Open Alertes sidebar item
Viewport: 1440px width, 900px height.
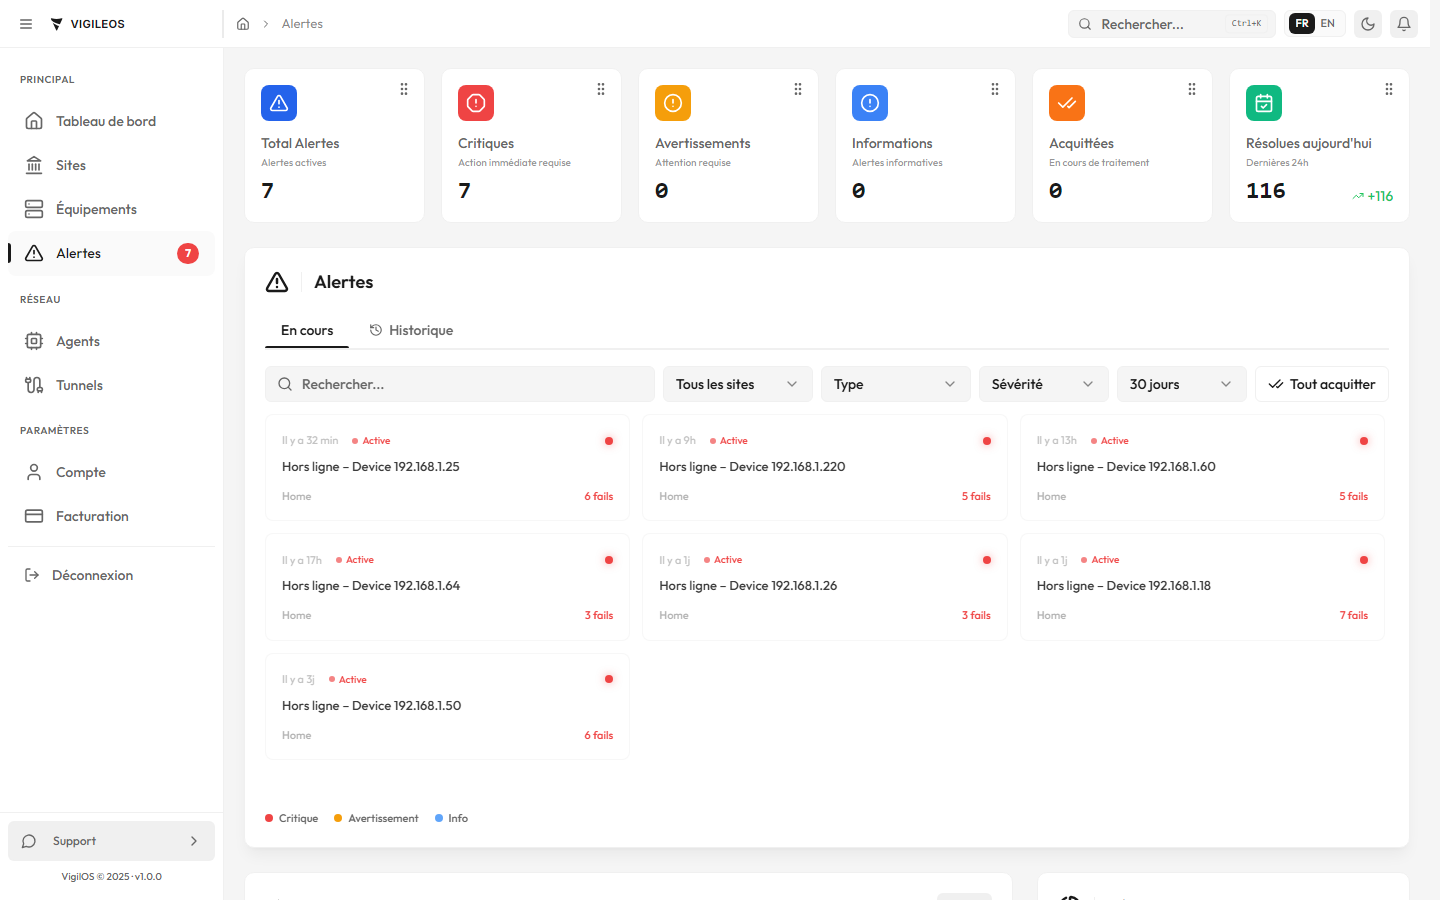(x=111, y=253)
